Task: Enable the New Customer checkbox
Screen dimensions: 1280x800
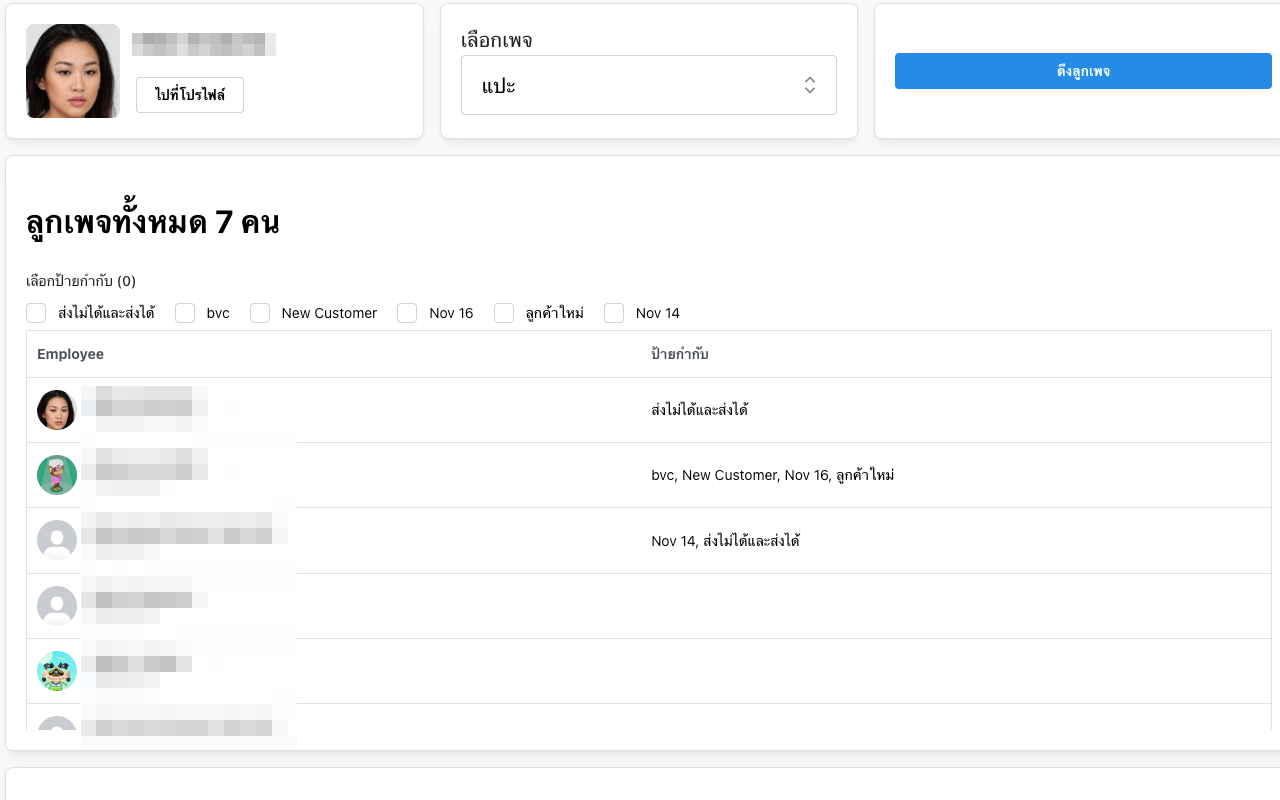Action: click(260, 313)
